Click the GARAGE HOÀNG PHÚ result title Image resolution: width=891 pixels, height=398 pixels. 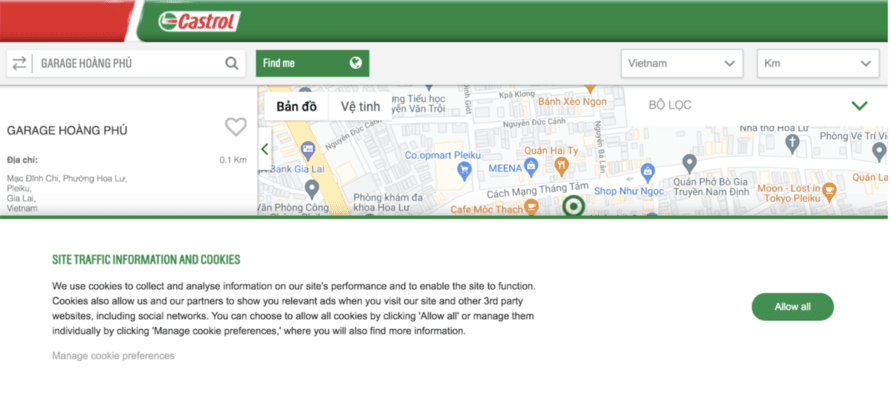(x=67, y=131)
